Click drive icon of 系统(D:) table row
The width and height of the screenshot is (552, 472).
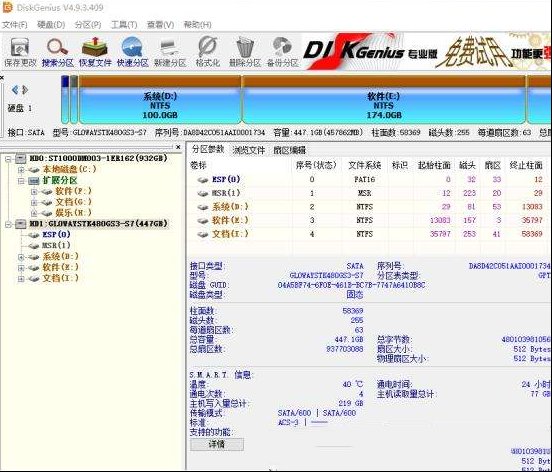coord(203,207)
